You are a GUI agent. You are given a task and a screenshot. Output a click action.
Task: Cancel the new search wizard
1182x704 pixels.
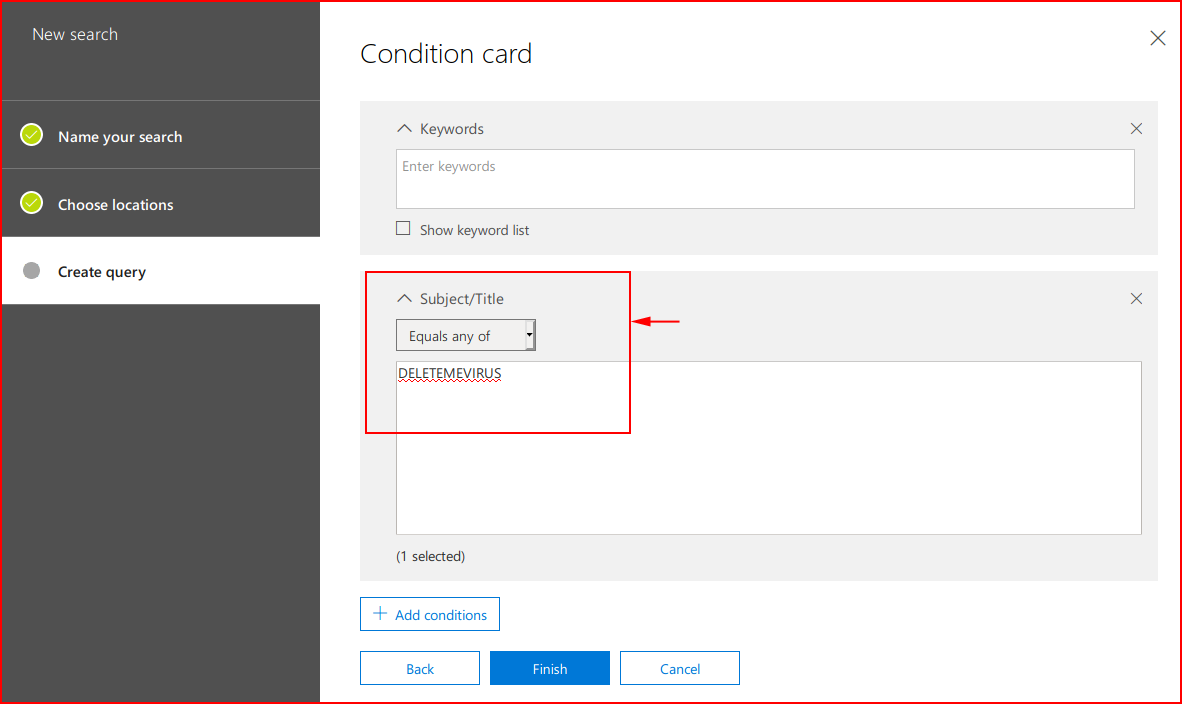680,669
